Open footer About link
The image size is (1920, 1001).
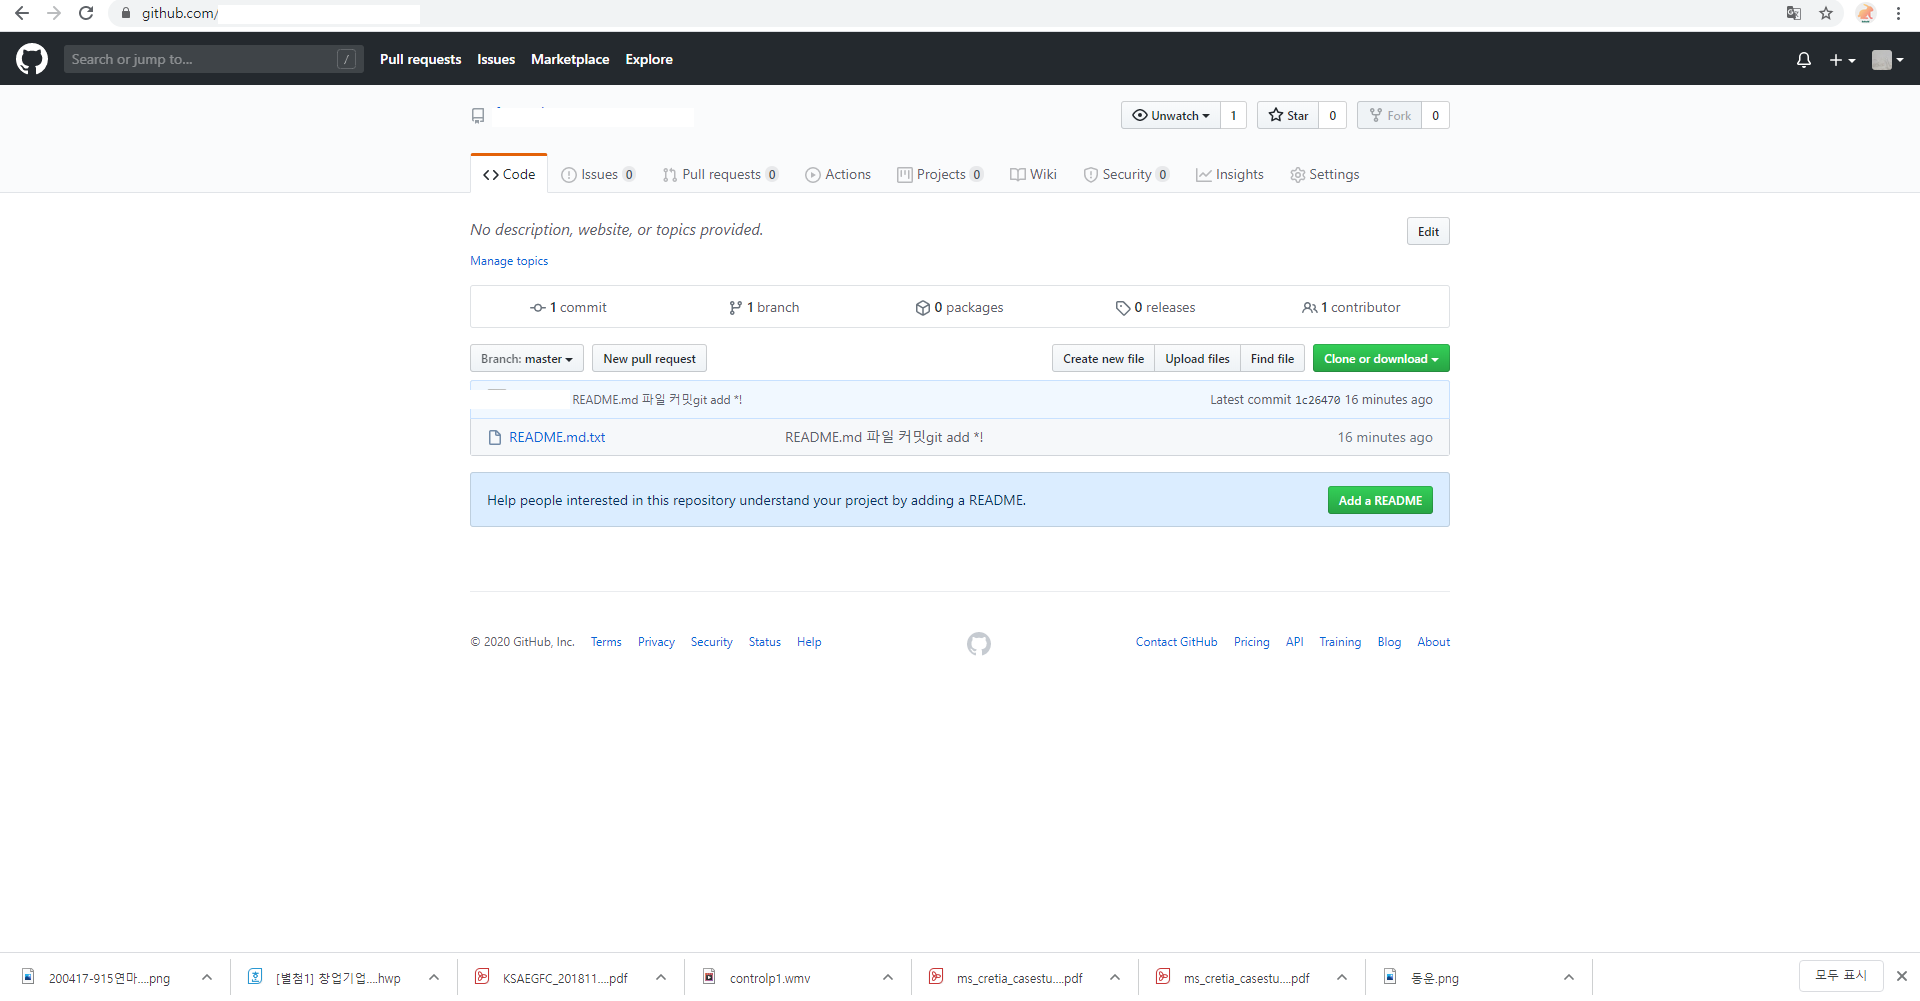coord(1433,642)
